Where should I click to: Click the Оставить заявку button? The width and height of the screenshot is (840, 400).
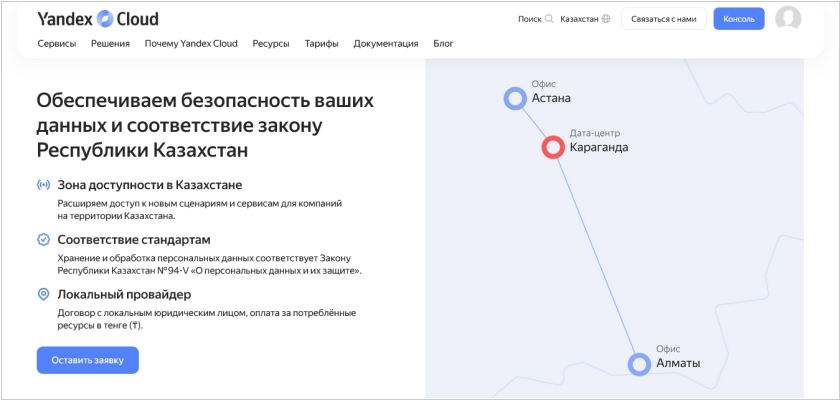tap(88, 360)
